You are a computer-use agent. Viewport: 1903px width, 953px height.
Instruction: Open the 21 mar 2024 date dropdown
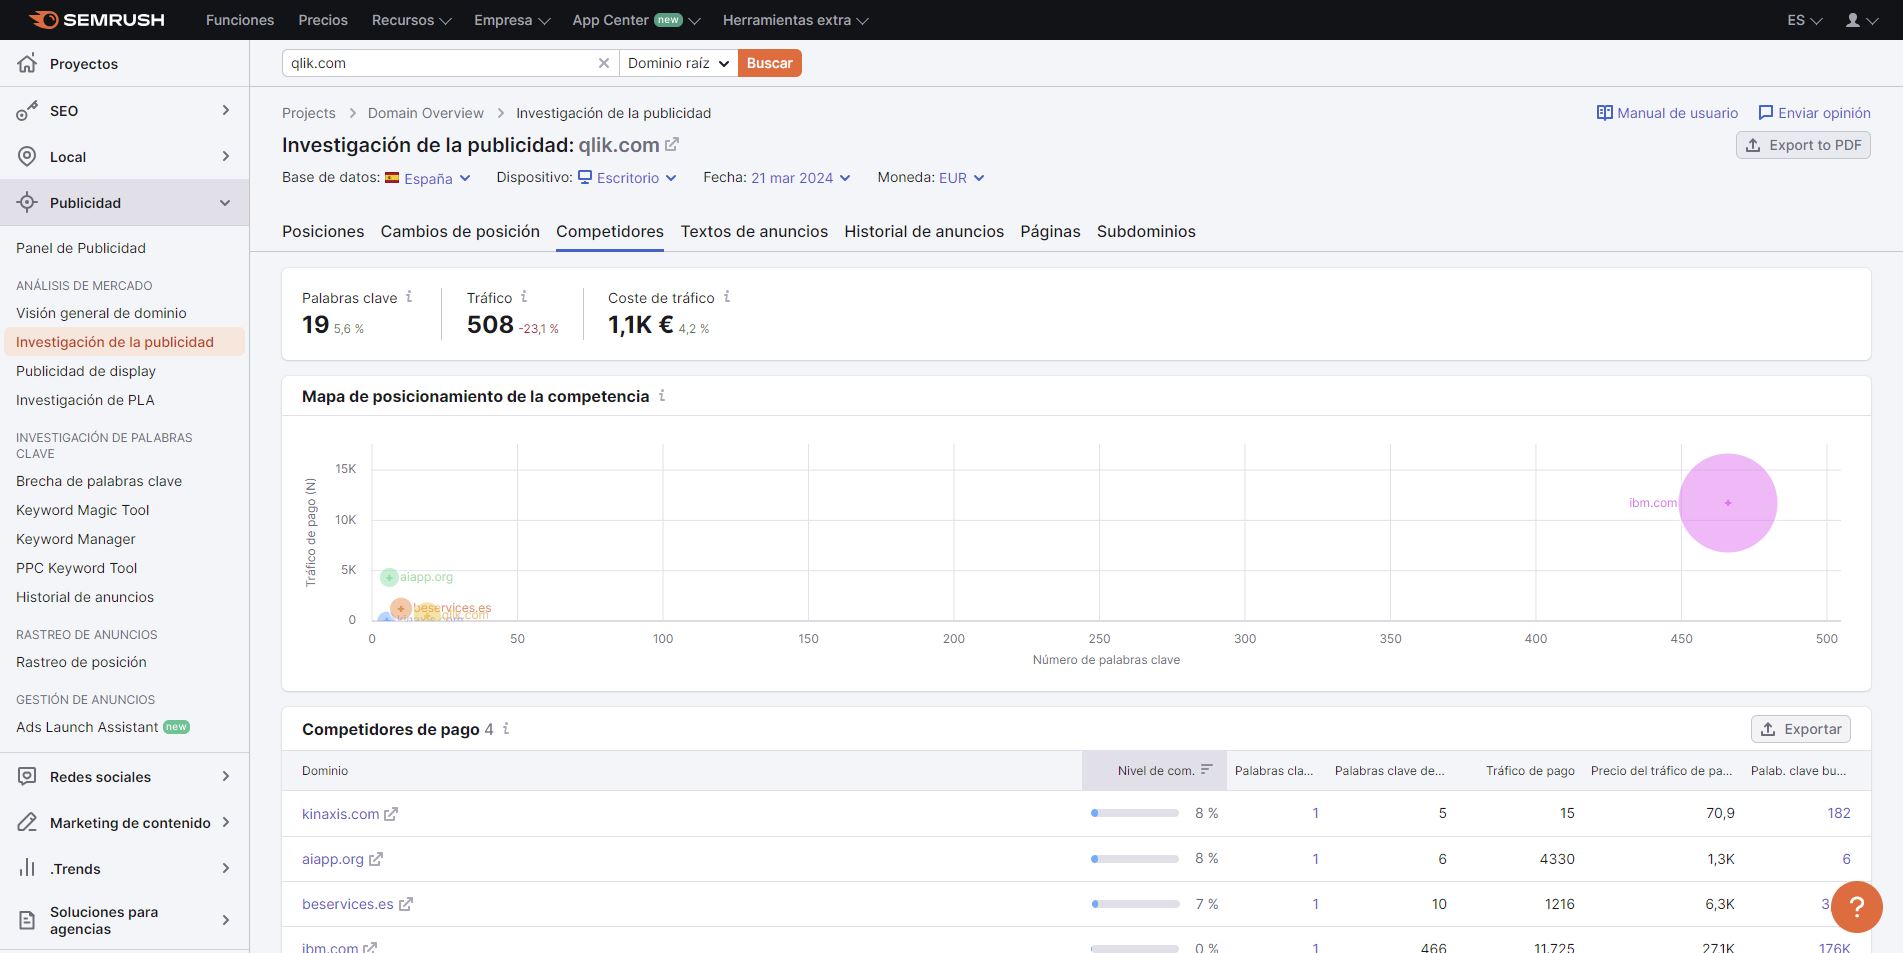pos(801,178)
